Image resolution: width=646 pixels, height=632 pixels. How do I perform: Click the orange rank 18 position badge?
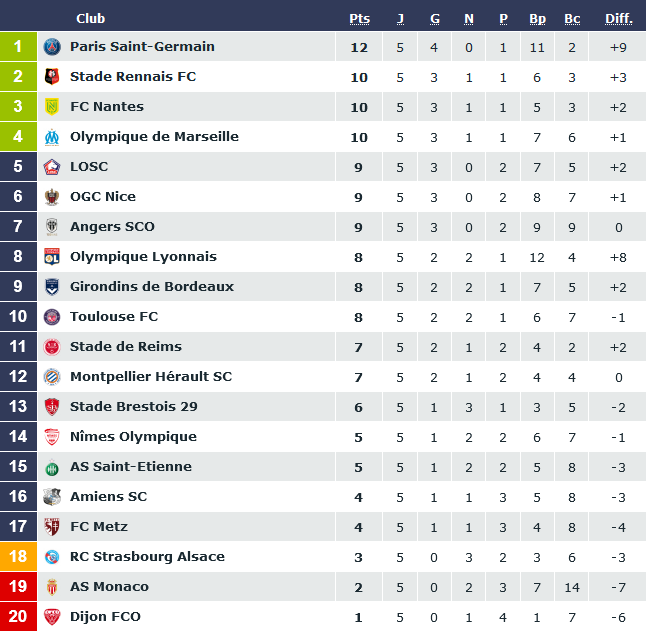click(x=18, y=557)
